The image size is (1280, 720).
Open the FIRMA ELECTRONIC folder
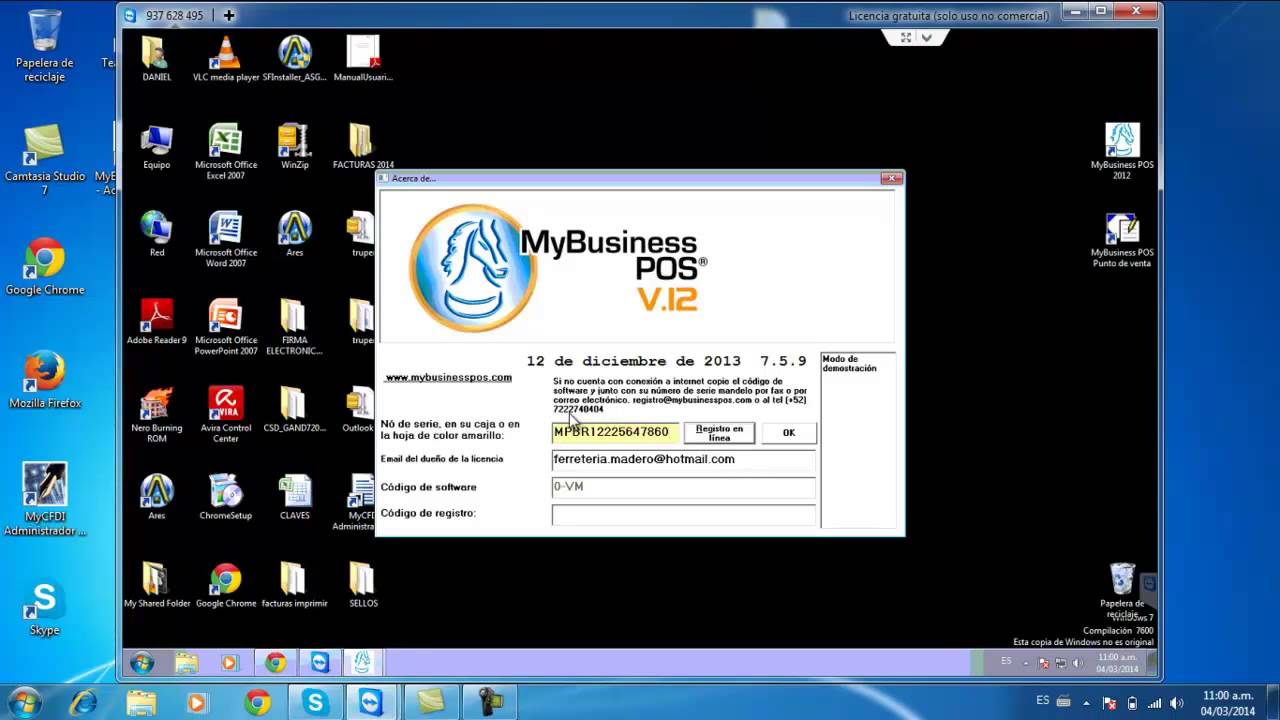[294, 327]
